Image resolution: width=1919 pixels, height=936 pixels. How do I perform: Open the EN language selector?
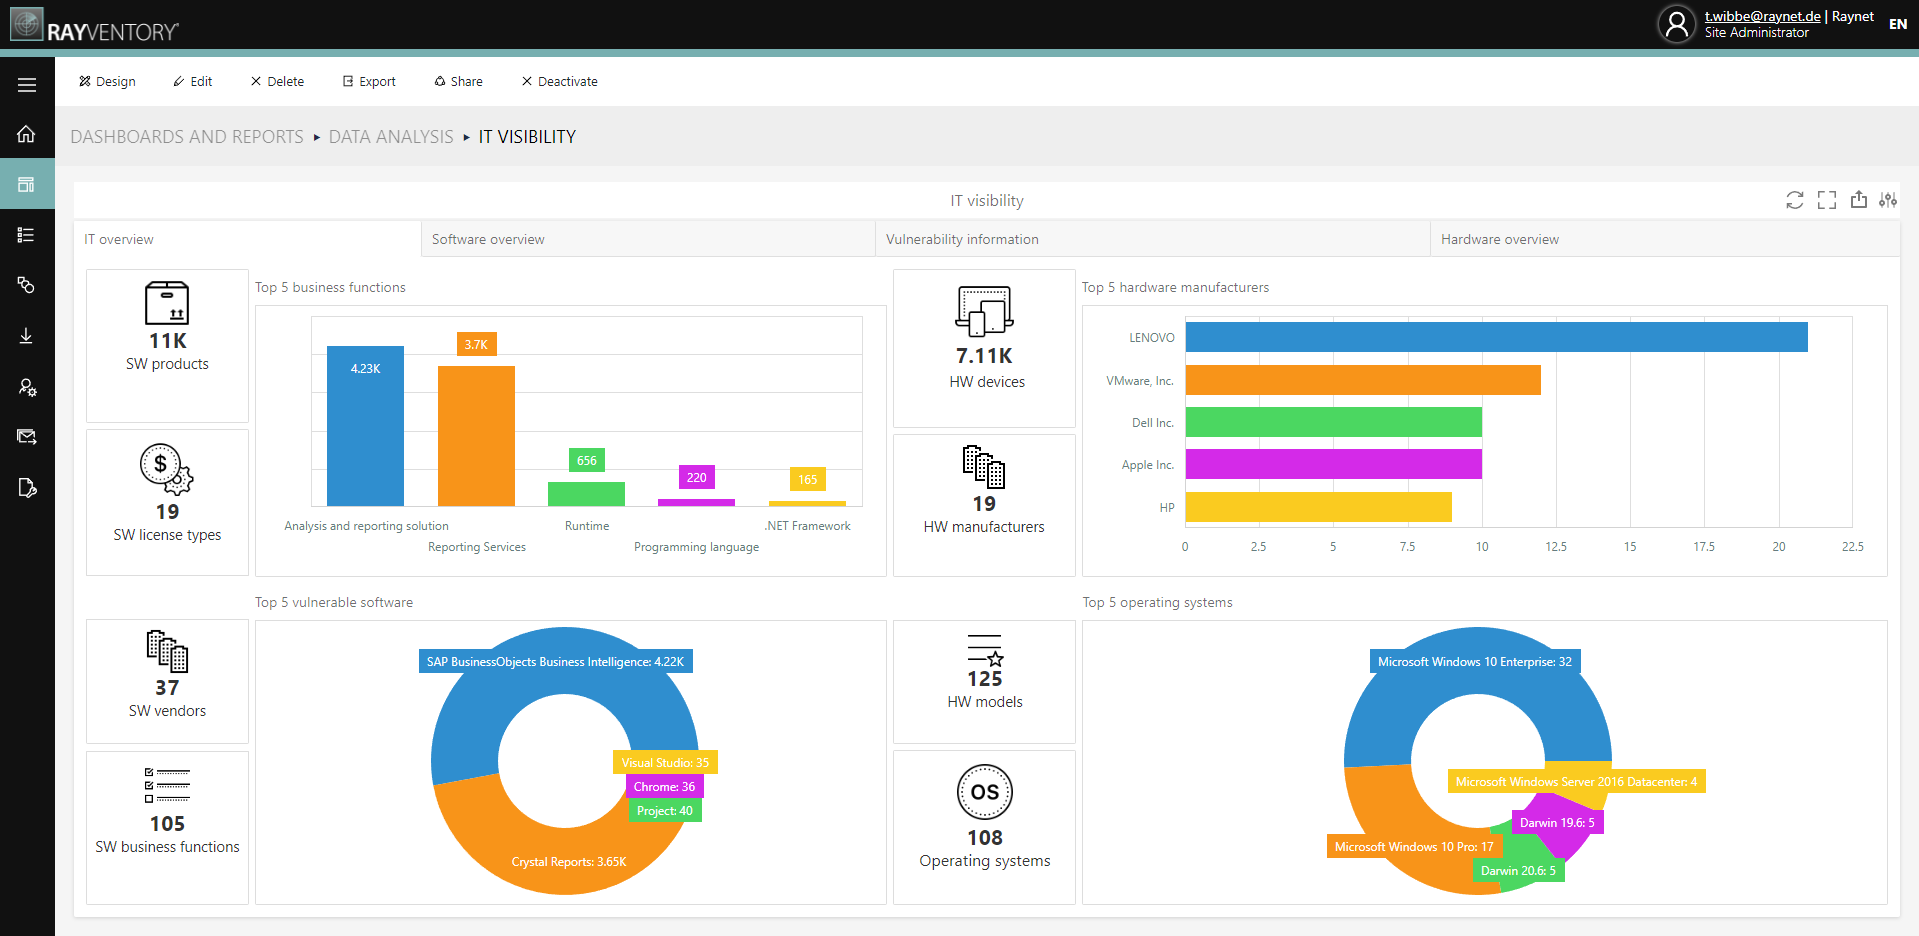[1898, 24]
